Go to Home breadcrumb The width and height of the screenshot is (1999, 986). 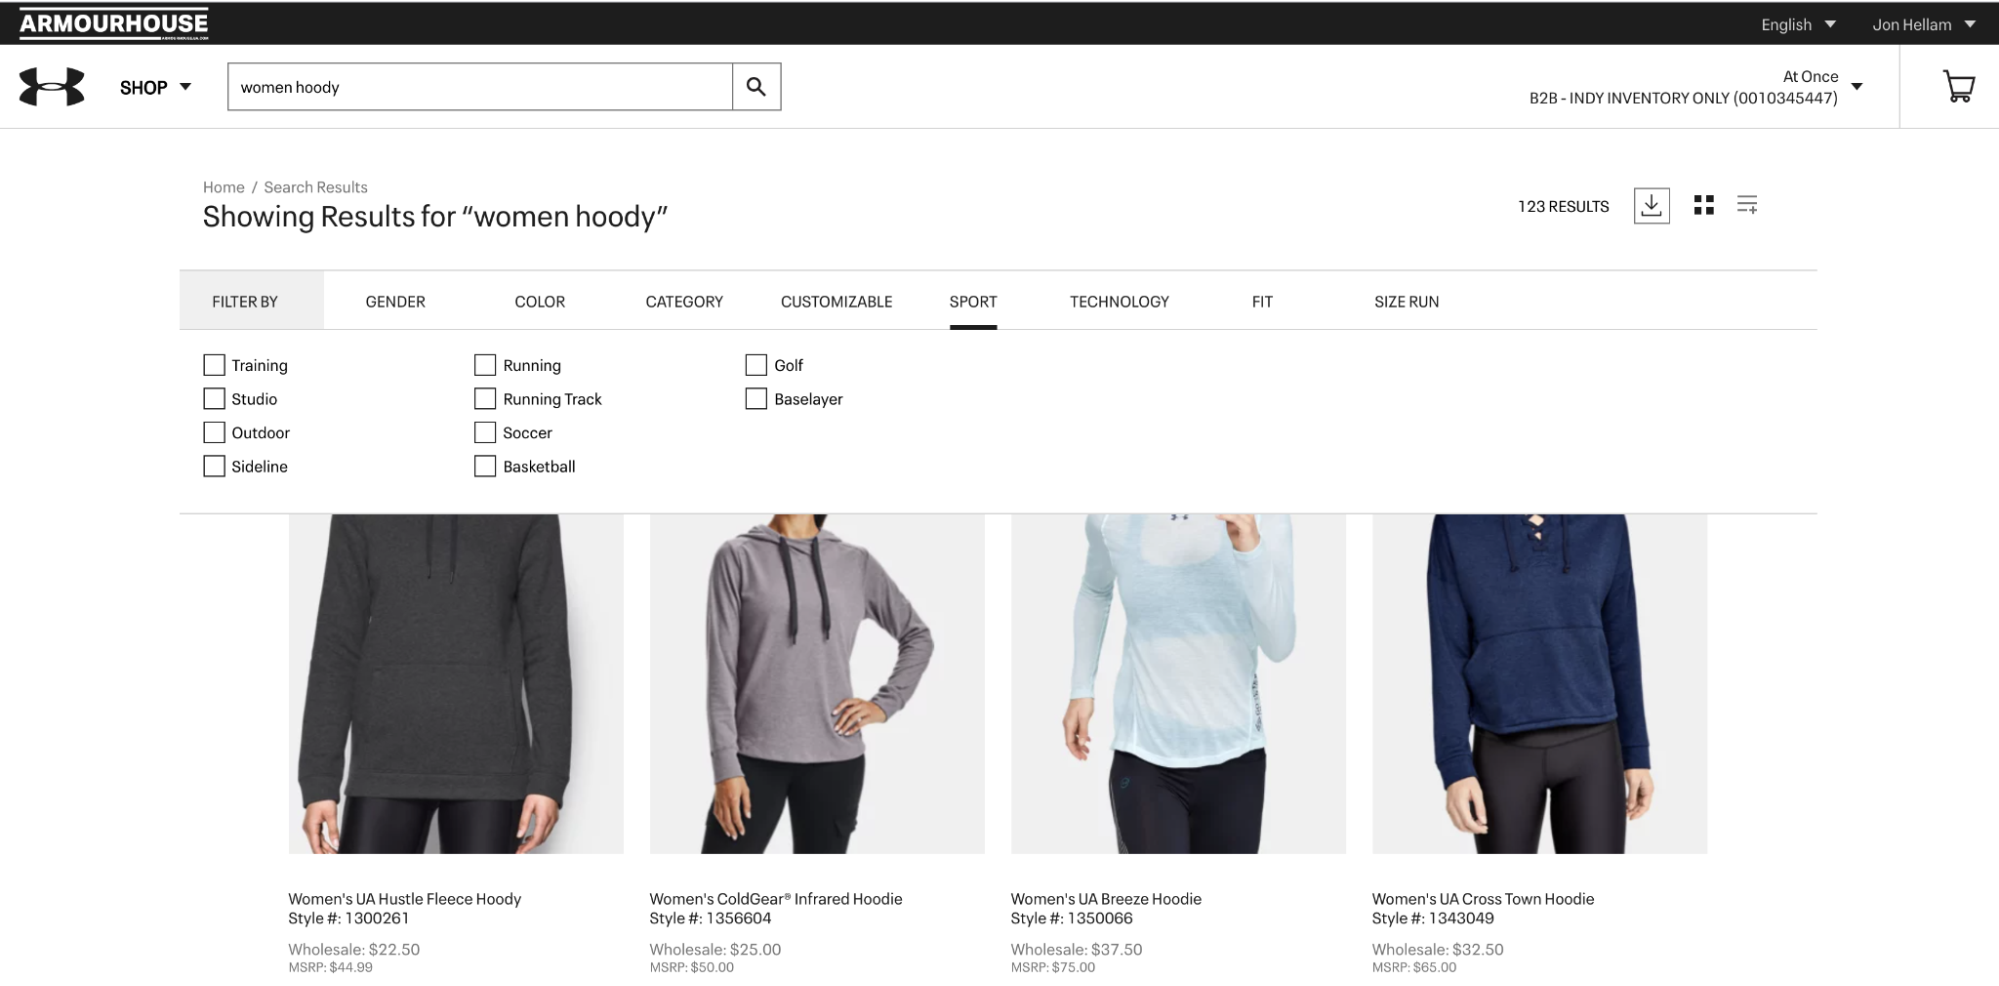tap(223, 187)
